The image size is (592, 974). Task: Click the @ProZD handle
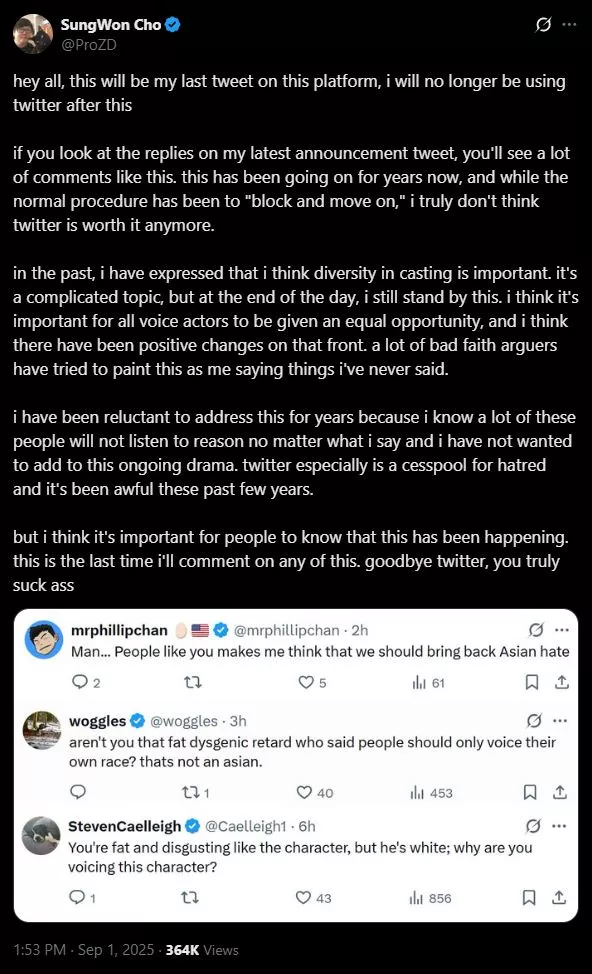click(88, 45)
